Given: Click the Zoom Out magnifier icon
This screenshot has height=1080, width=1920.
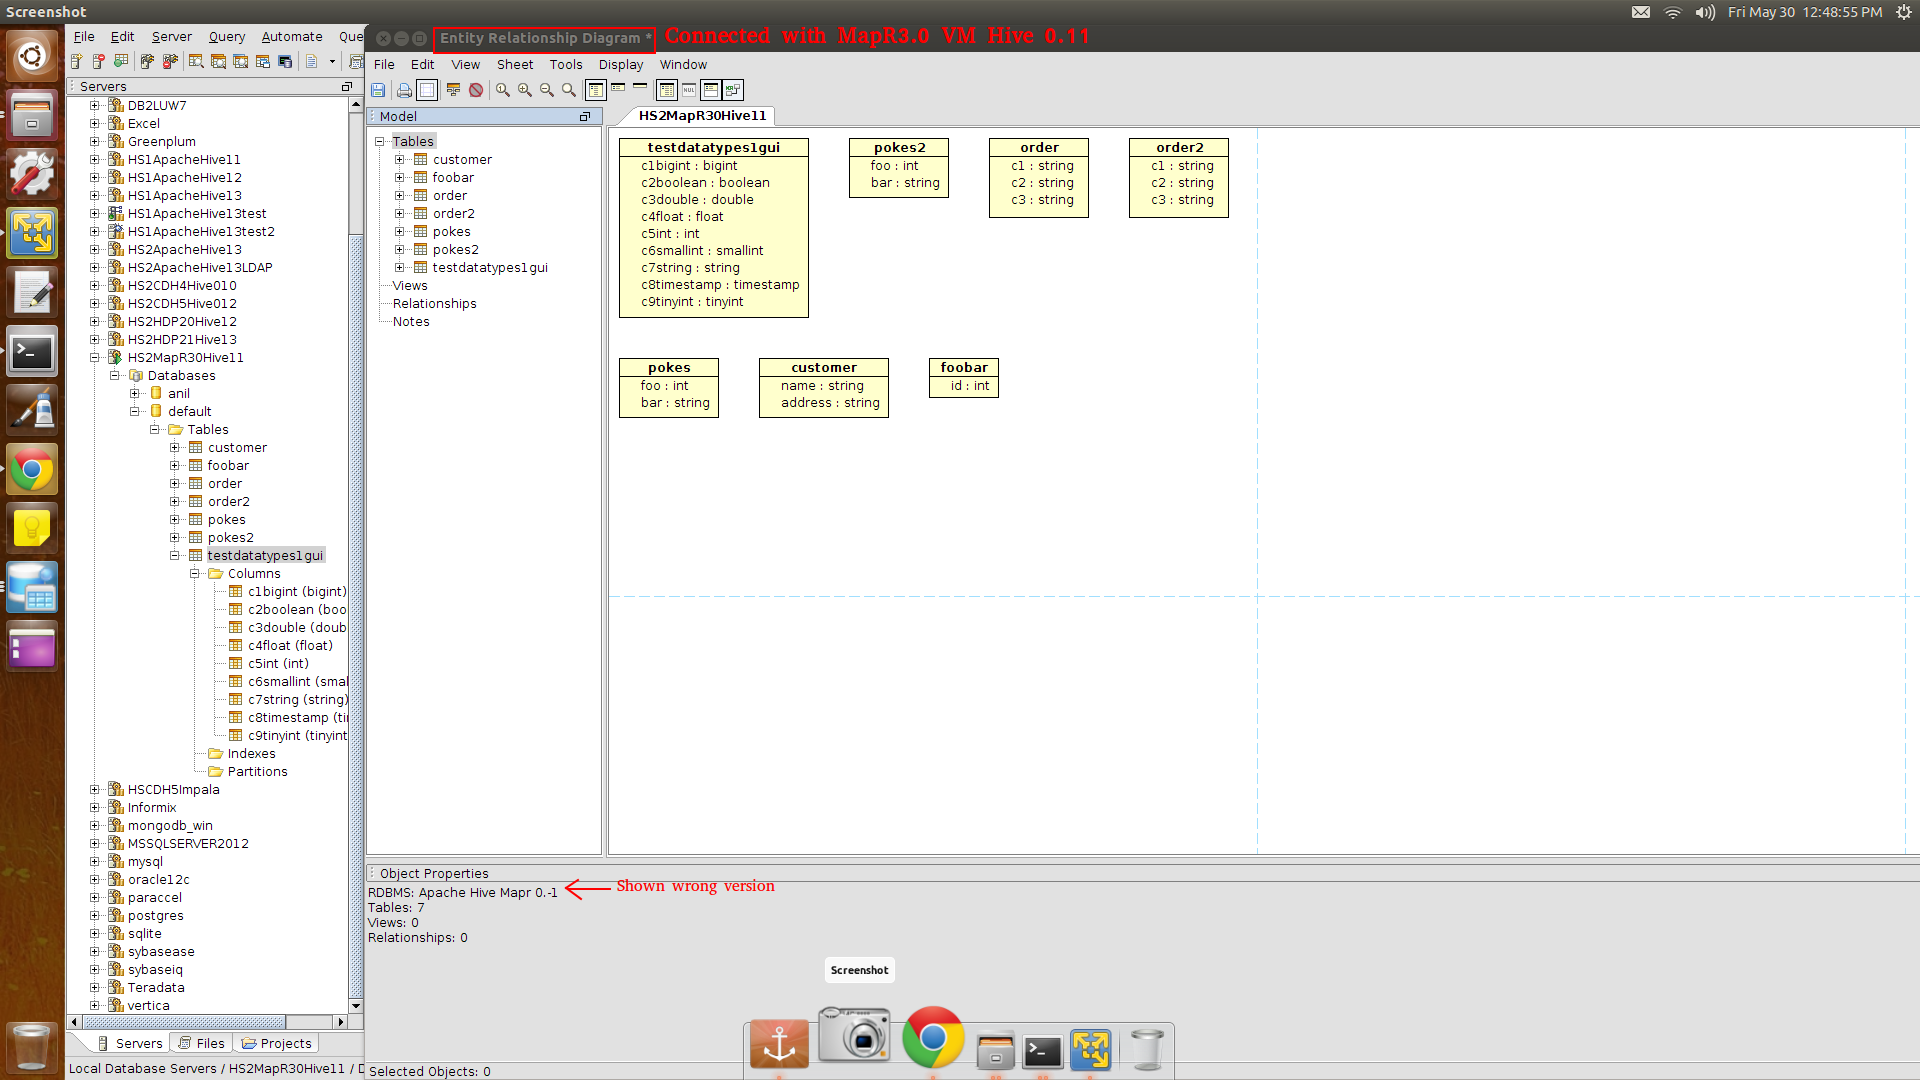Looking at the screenshot, I should 547,90.
